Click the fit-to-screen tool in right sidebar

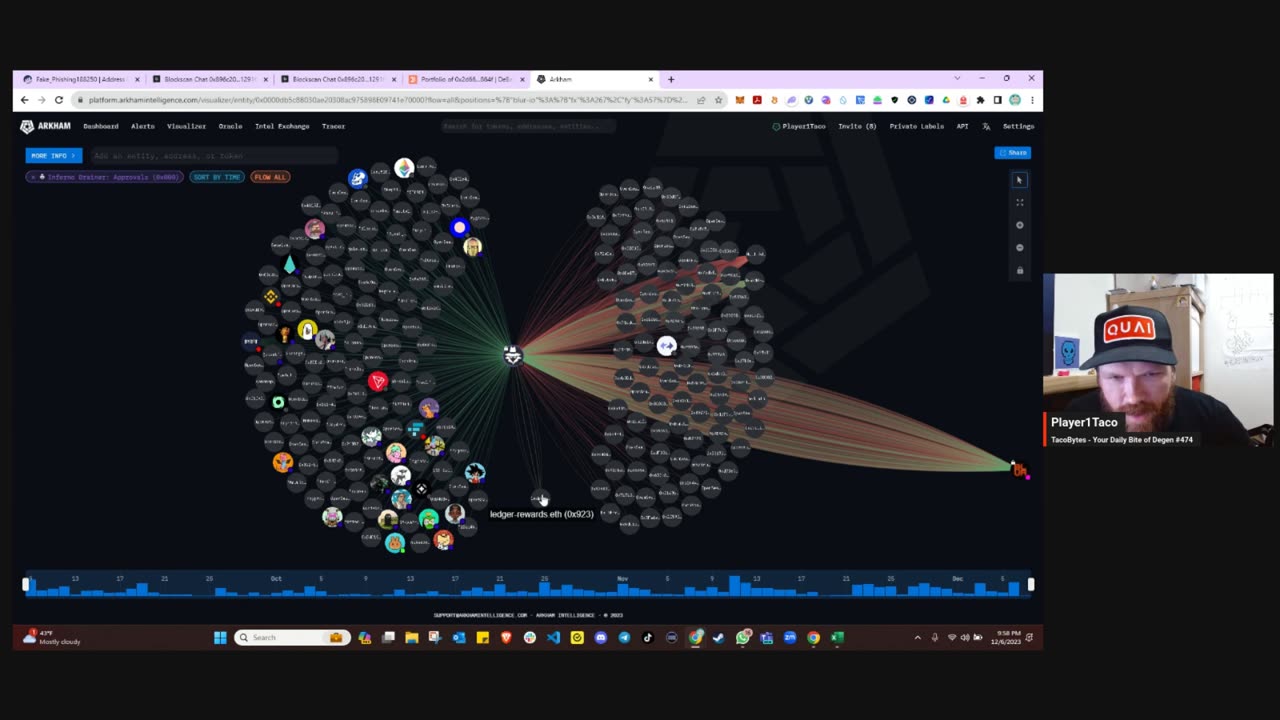1019,203
